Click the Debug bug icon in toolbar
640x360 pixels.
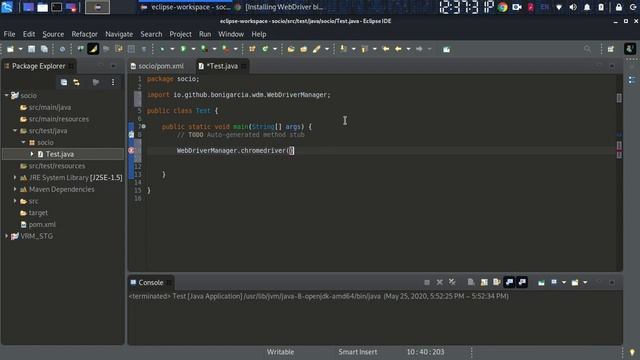click(x=162, y=49)
